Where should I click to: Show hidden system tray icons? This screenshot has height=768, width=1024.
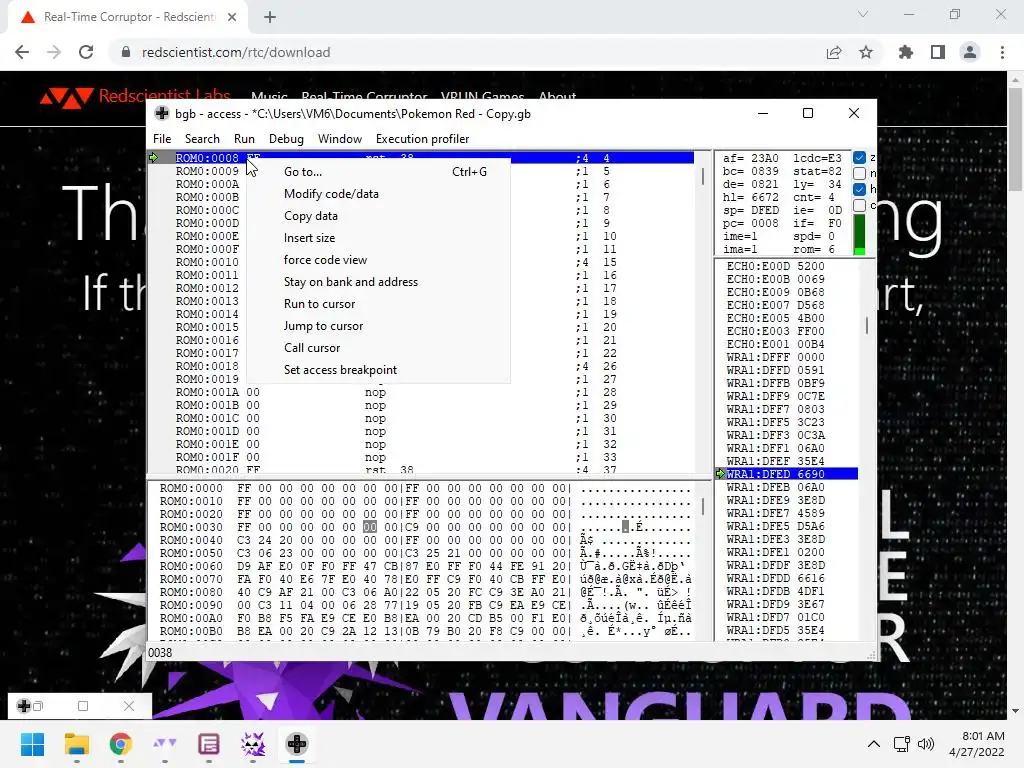click(874, 744)
